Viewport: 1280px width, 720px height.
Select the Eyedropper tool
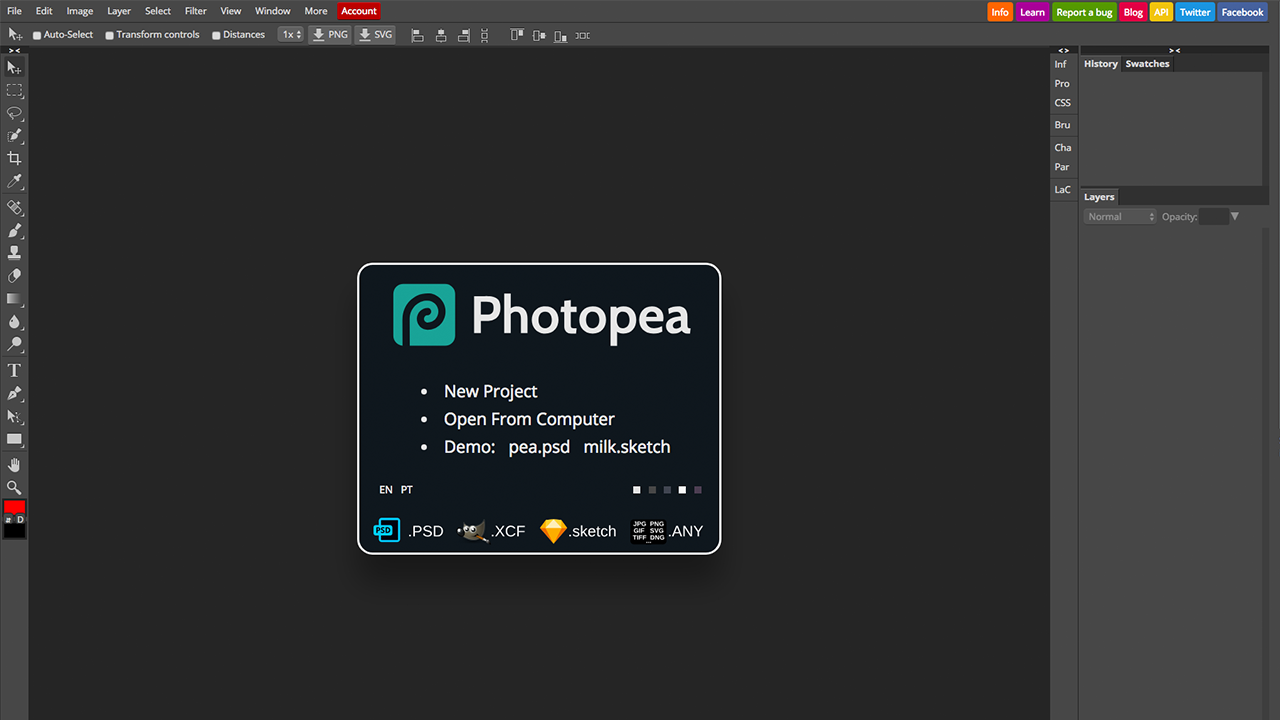click(x=14, y=182)
